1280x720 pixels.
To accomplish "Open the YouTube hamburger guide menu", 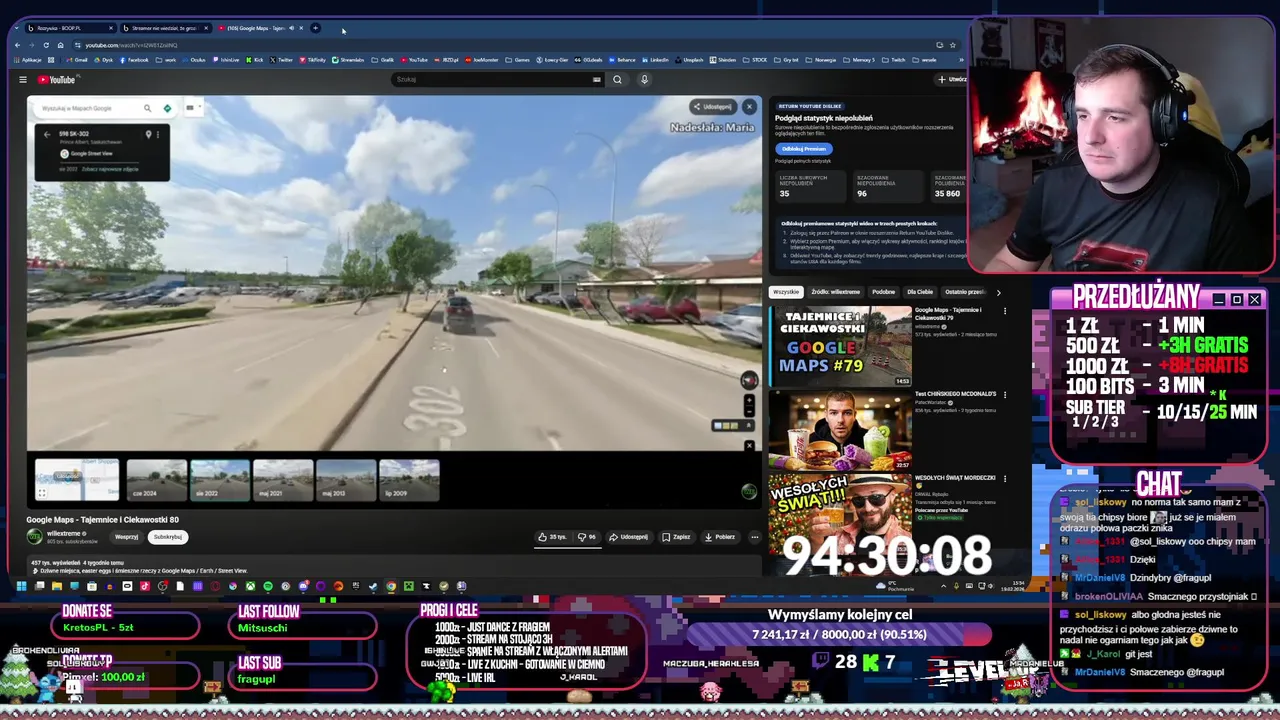I will (x=22, y=80).
